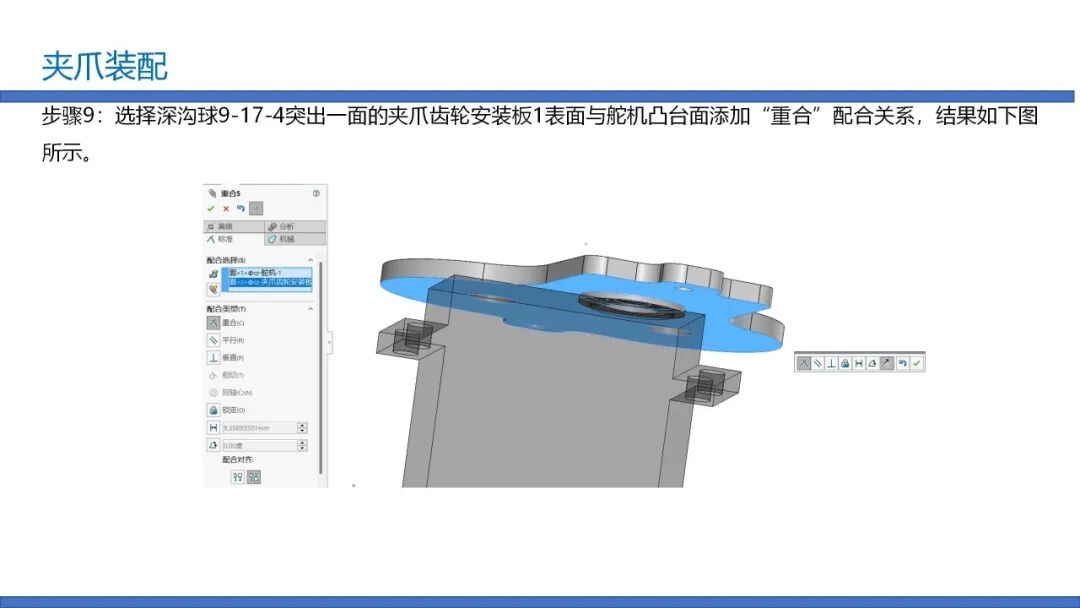Confirm the mate with the panel's green checkmark
1080x608 pixels.
[211, 208]
